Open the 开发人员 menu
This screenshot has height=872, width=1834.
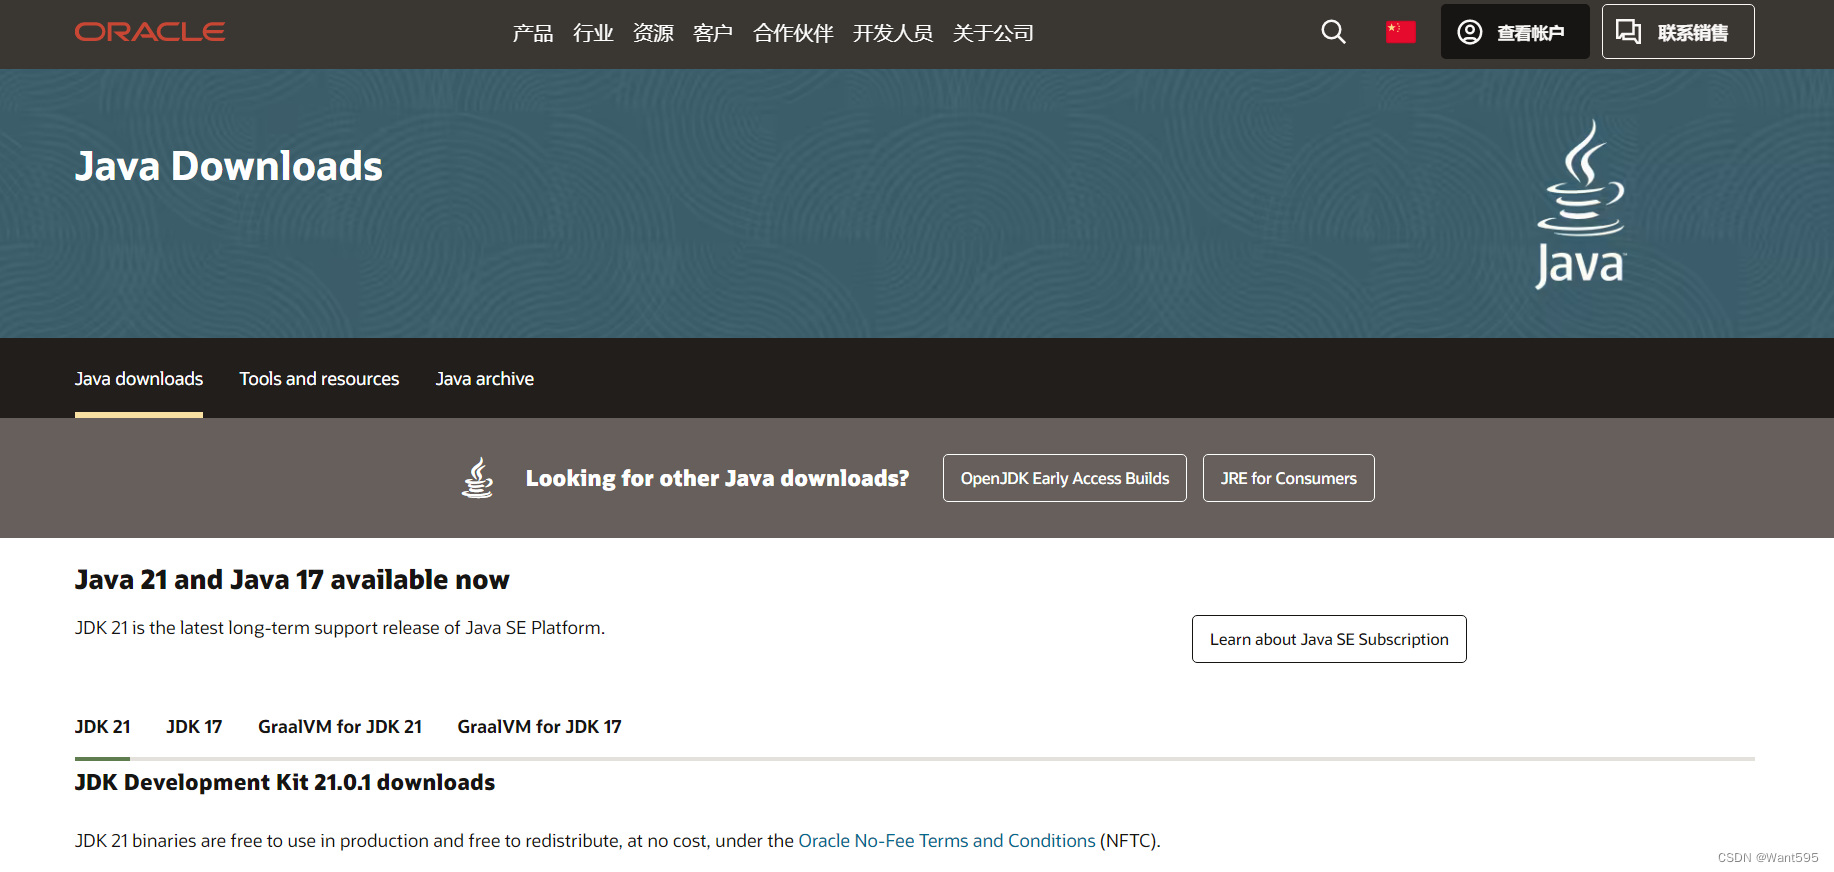[893, 33]
